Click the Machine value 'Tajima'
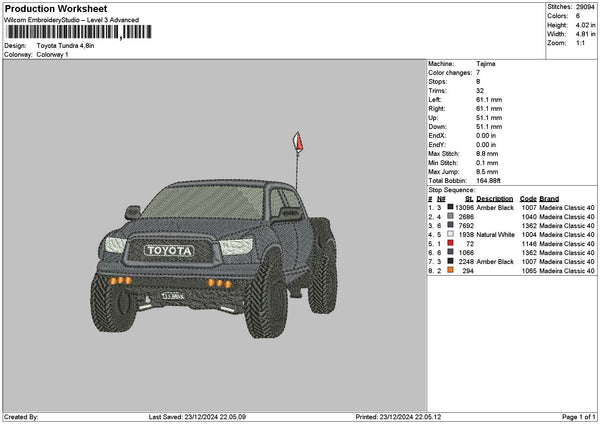 tap(486, 64)
